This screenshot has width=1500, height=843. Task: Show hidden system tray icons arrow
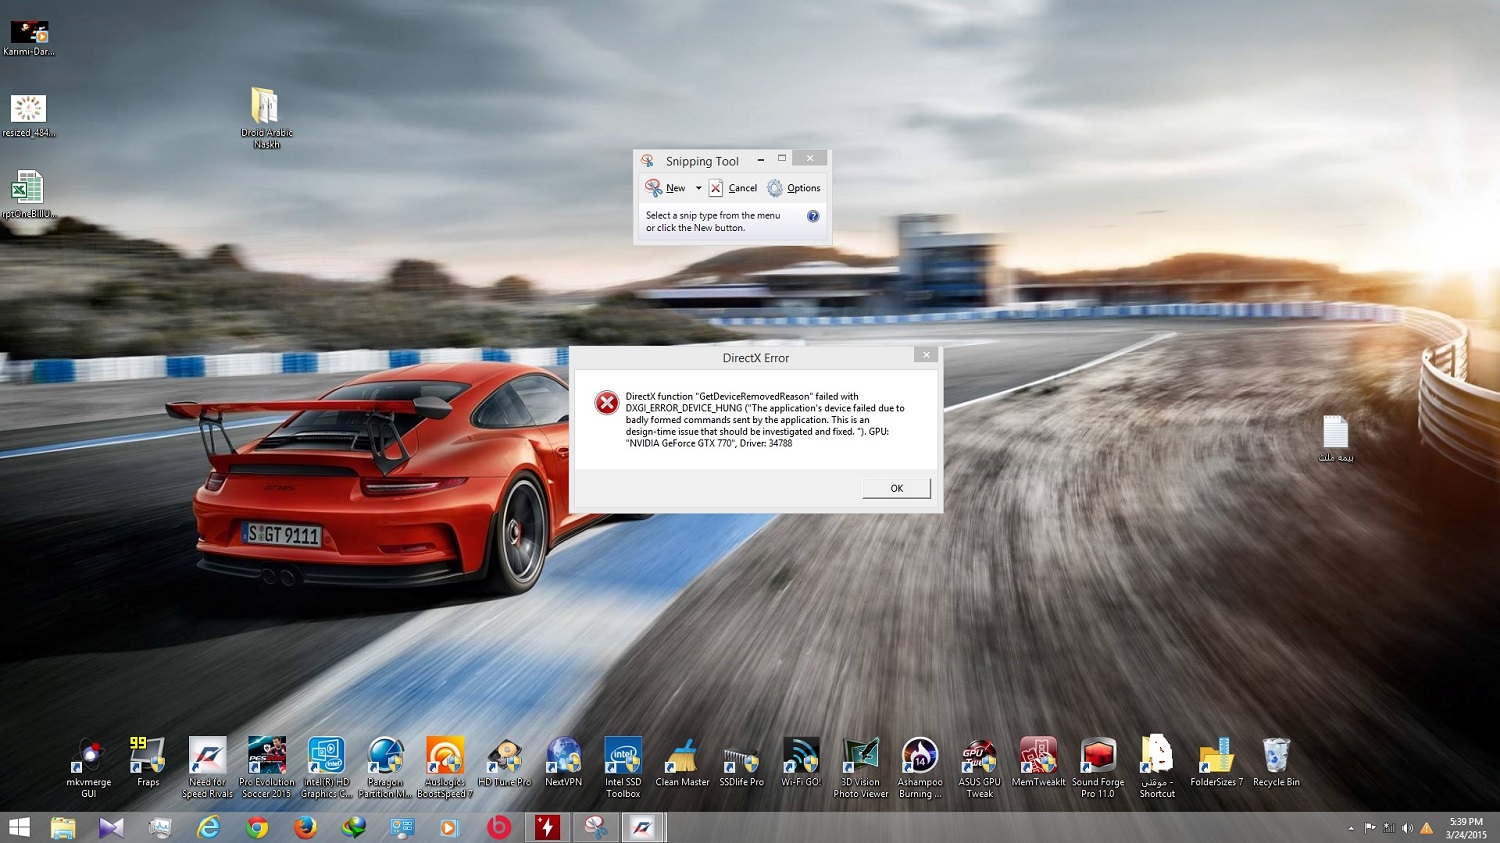[x=1351, y=828]
